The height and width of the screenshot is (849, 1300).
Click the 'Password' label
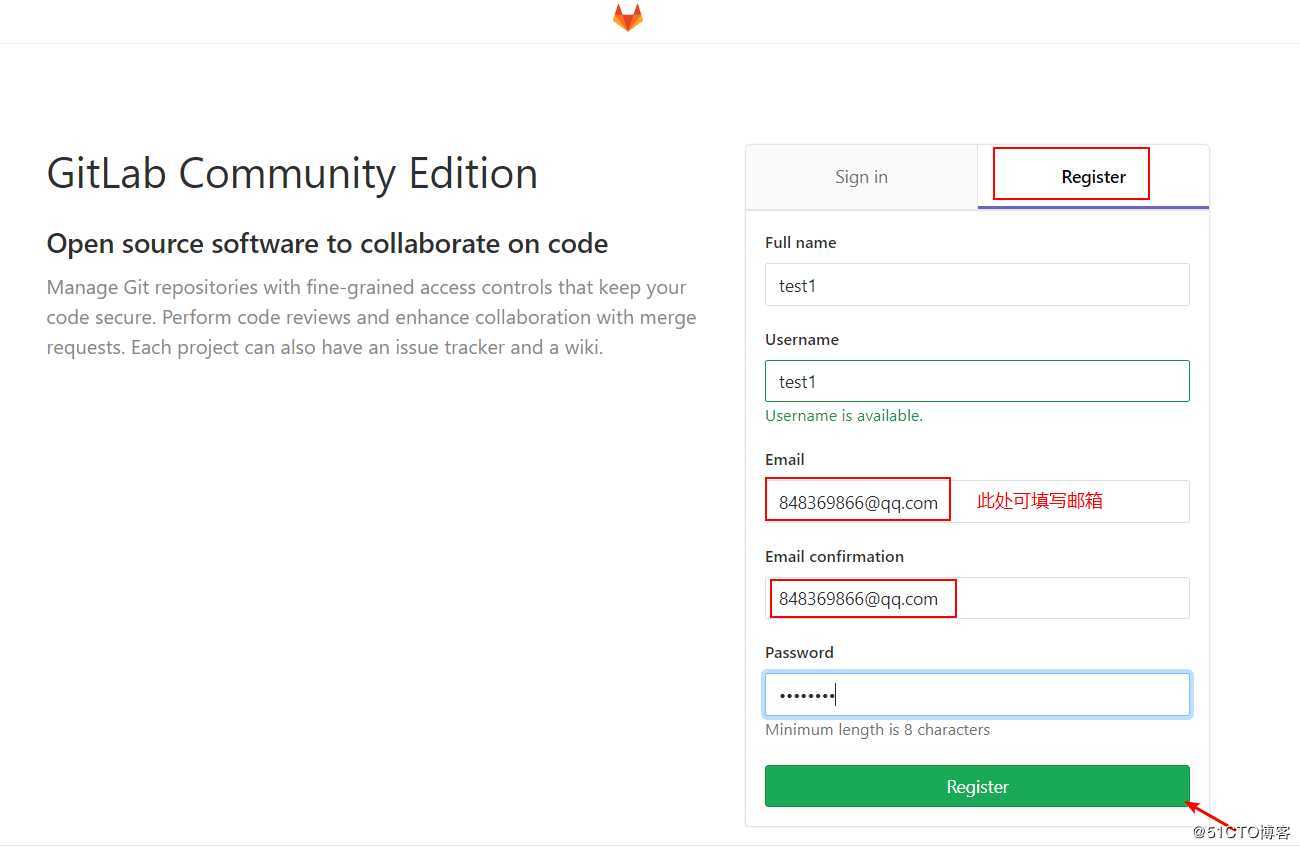click(x=799, y=653)
